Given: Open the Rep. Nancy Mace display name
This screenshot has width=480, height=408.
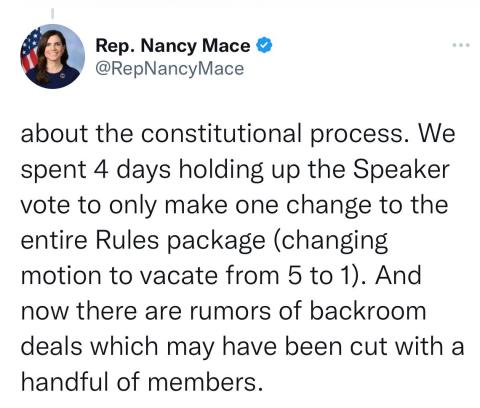Looking at the screenshot, I should tap(173, 45).
